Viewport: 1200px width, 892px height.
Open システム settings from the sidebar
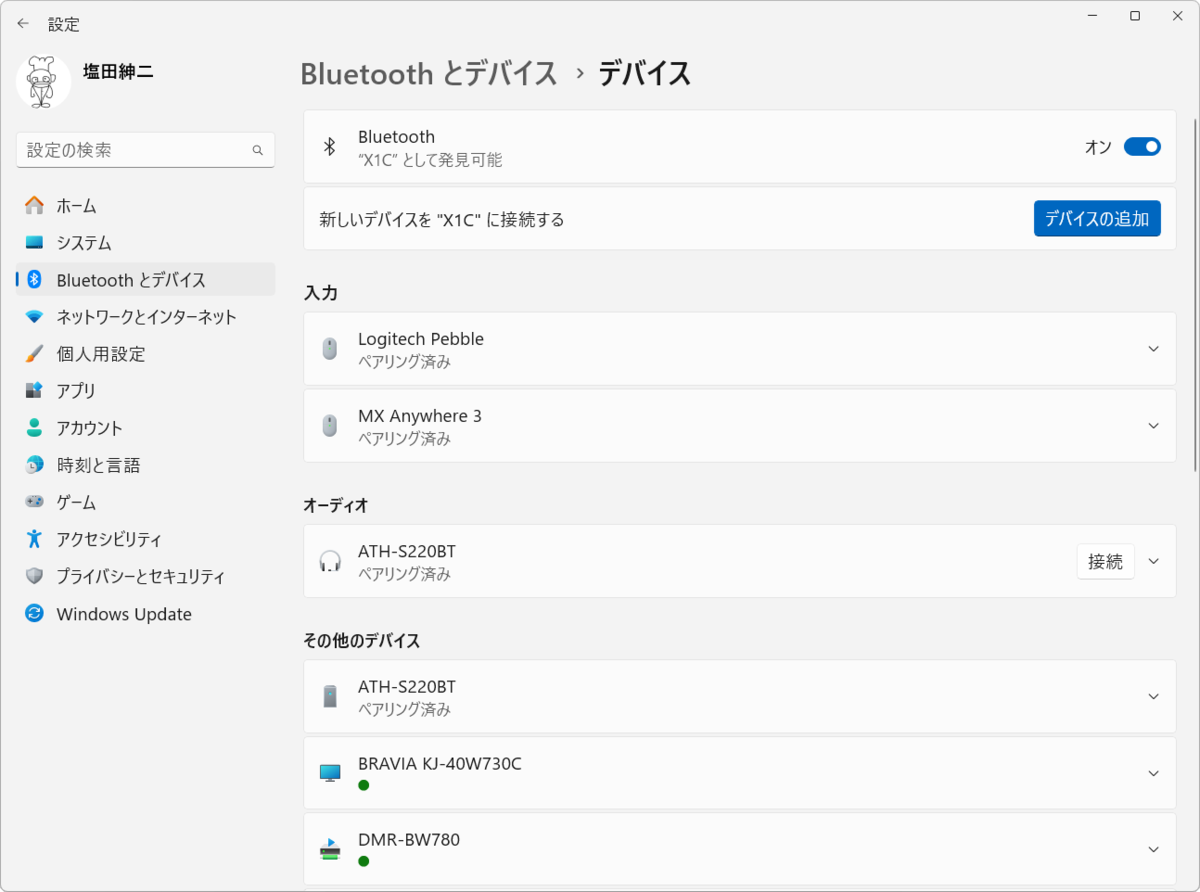(34, 242)
